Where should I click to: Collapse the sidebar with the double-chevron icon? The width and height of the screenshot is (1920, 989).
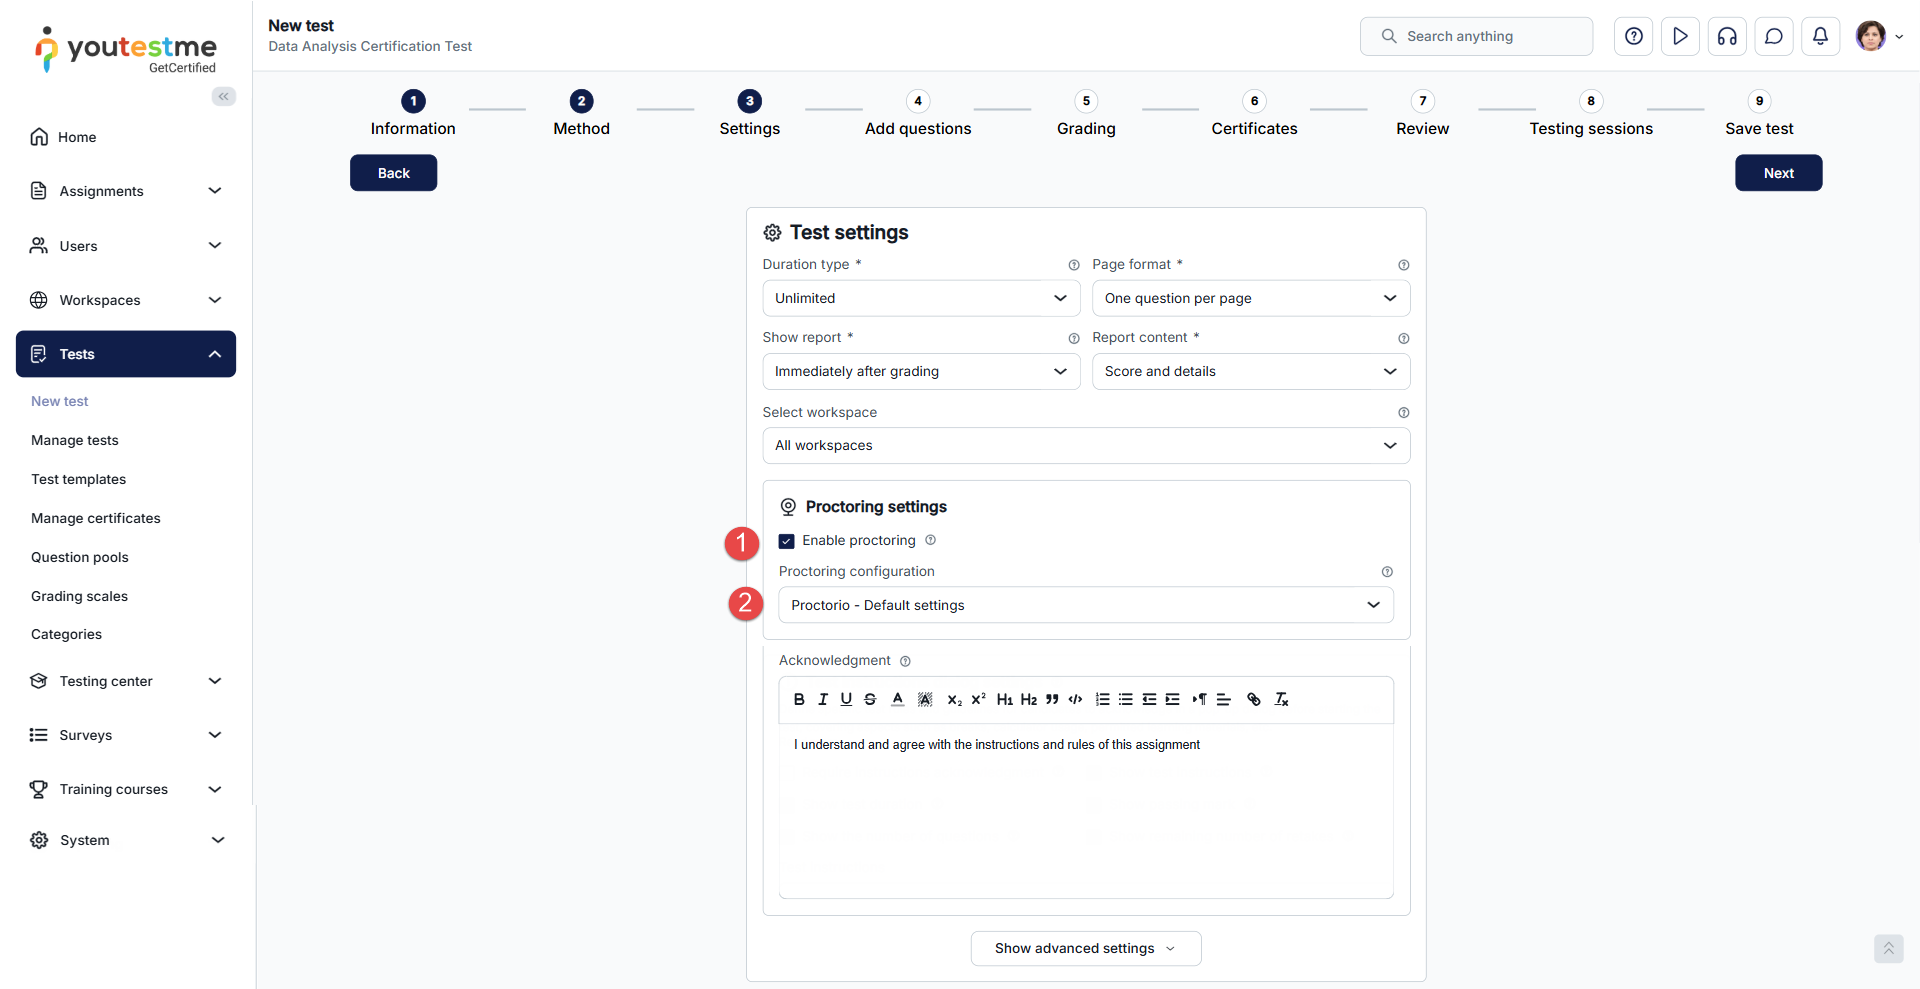pos(223,96)
